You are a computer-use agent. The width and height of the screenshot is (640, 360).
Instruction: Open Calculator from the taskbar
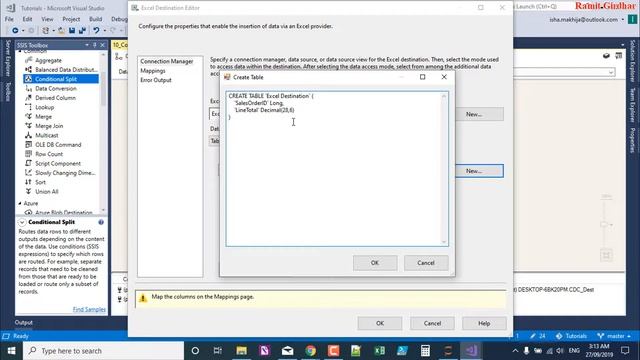(x=425, y=351)
